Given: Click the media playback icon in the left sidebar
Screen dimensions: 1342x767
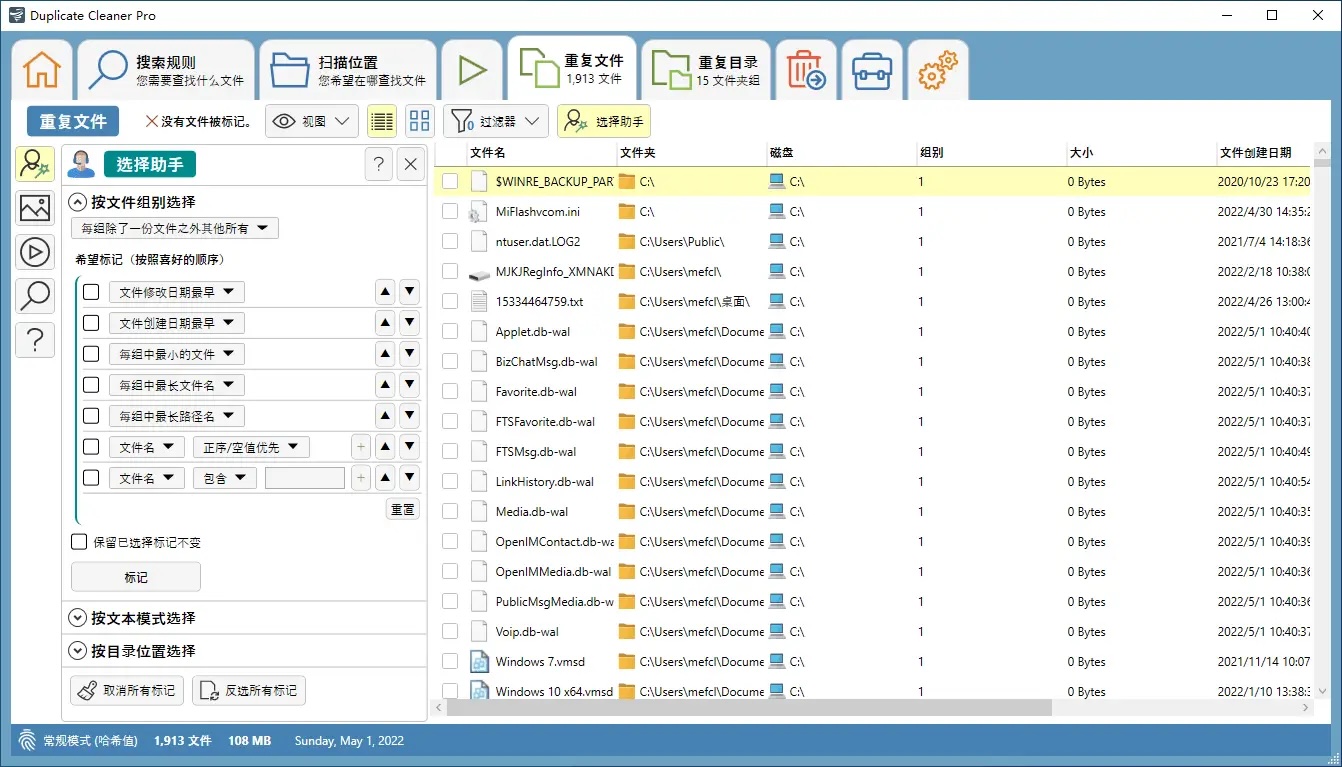Looking at the screenshot, I should pos(35,251).
